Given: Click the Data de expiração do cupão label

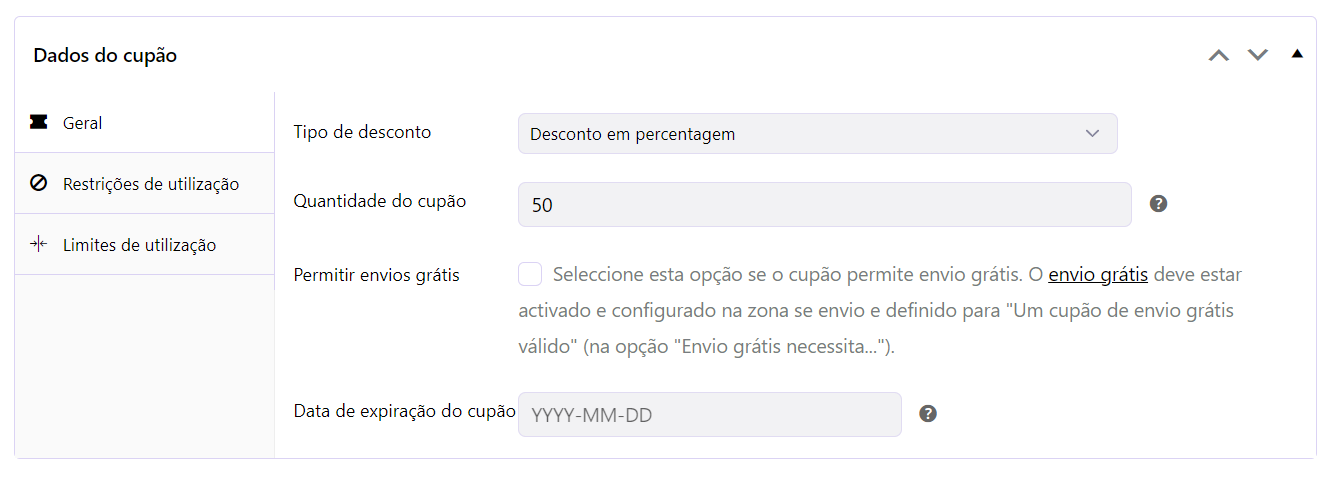Looking at the screenshot, I should (404, 411).
